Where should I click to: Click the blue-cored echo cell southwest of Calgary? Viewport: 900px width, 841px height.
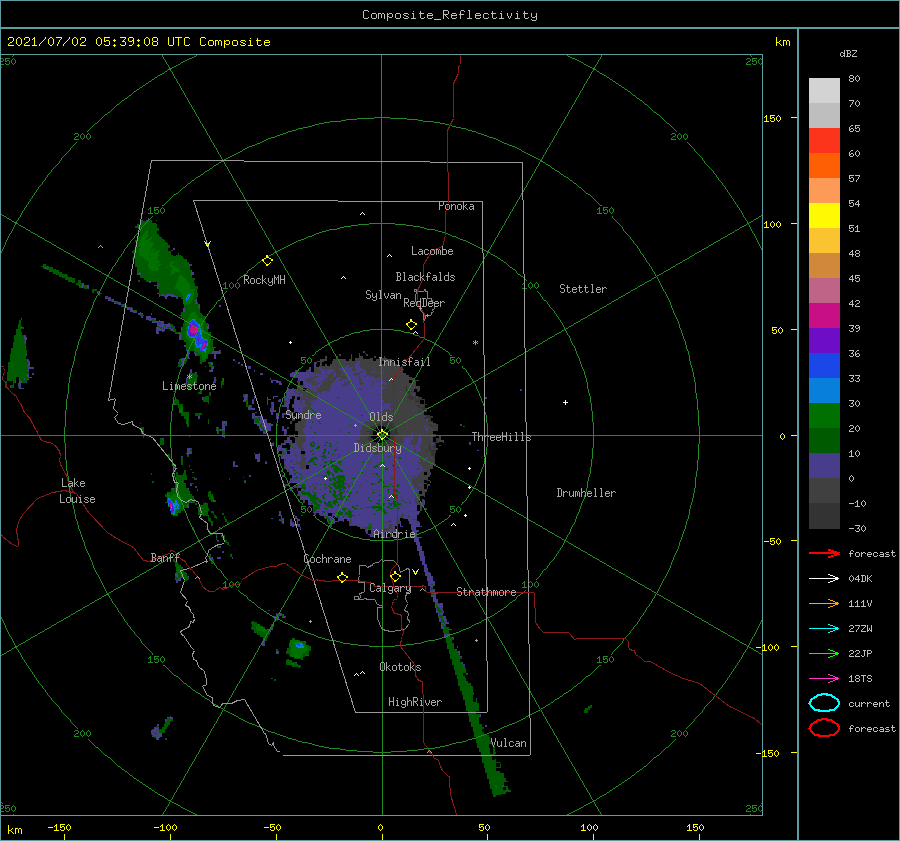point(298,649)
